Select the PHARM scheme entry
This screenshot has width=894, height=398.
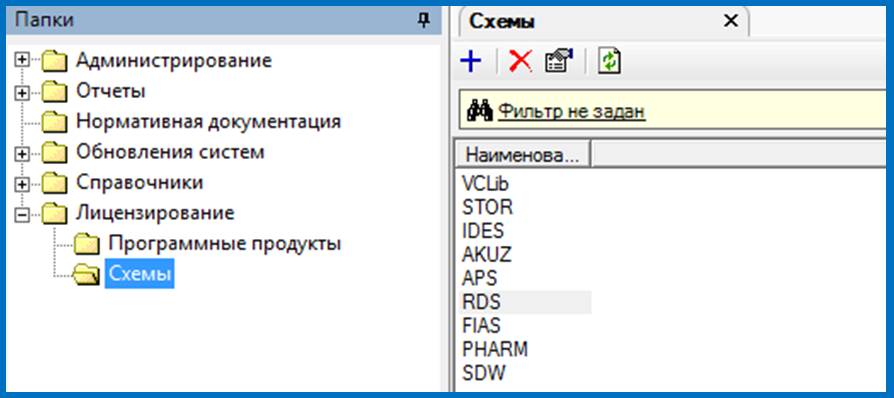(x=495, y=348)
